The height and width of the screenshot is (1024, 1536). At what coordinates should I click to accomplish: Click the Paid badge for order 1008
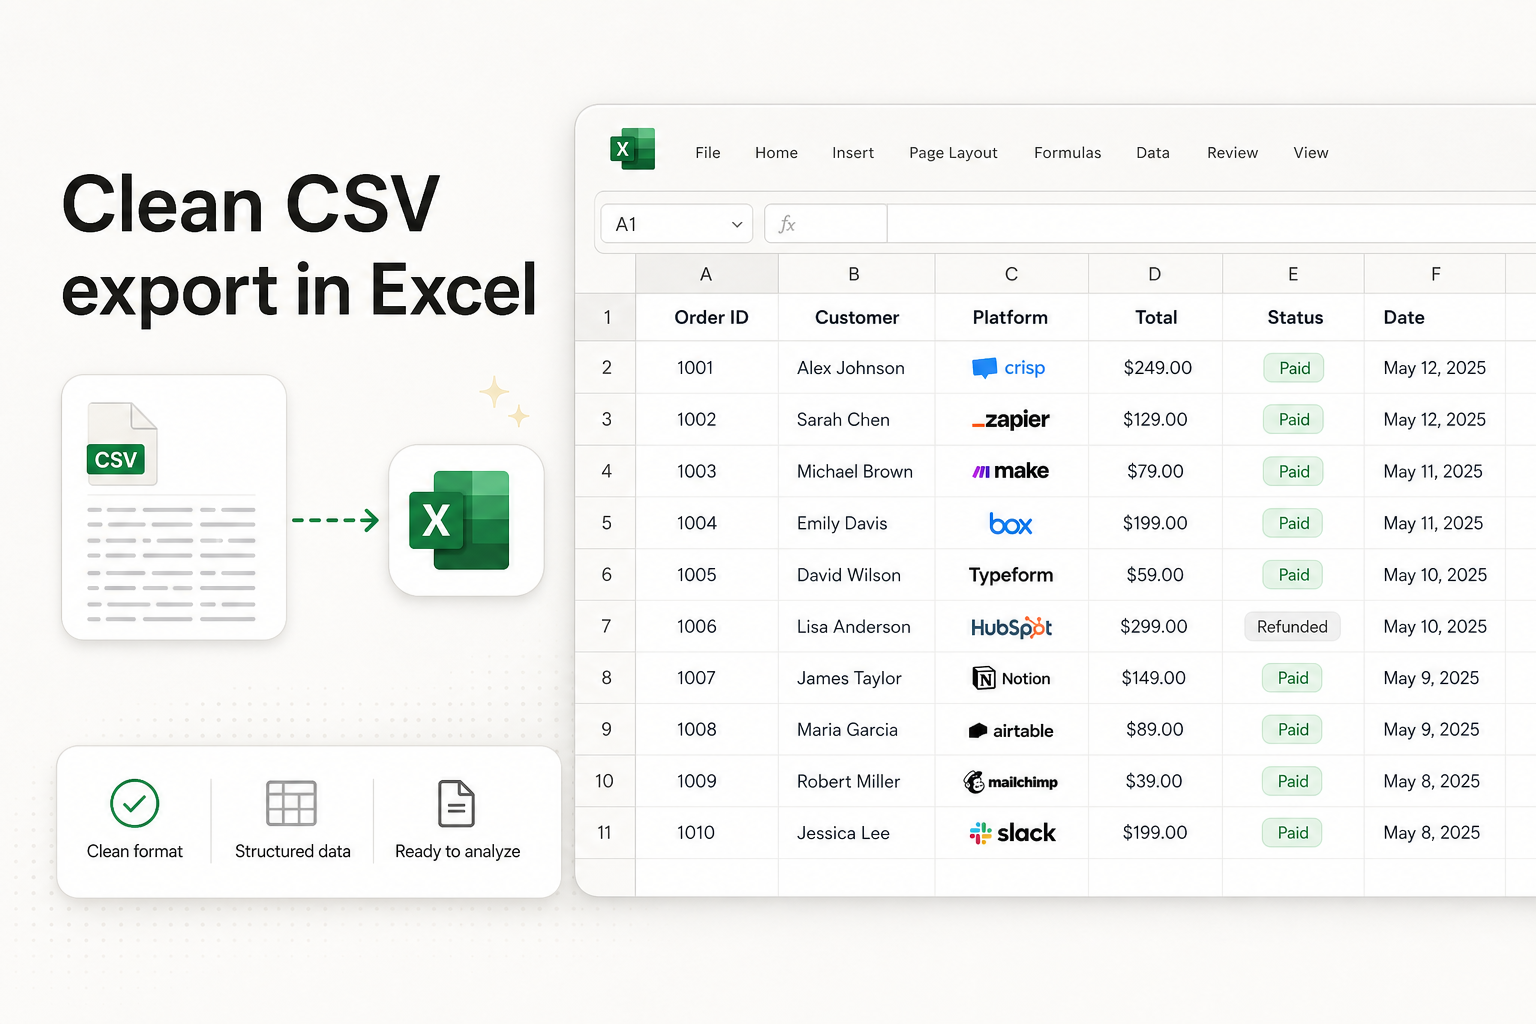tap(1293, 730)
